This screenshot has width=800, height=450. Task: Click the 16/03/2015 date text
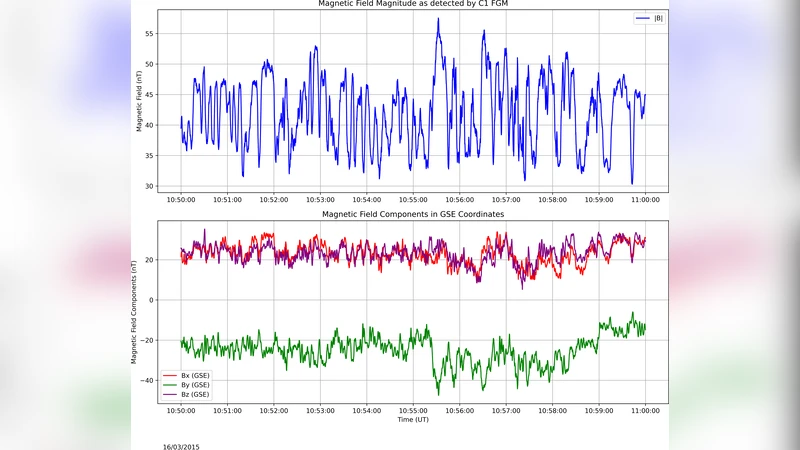pos(182,445)
